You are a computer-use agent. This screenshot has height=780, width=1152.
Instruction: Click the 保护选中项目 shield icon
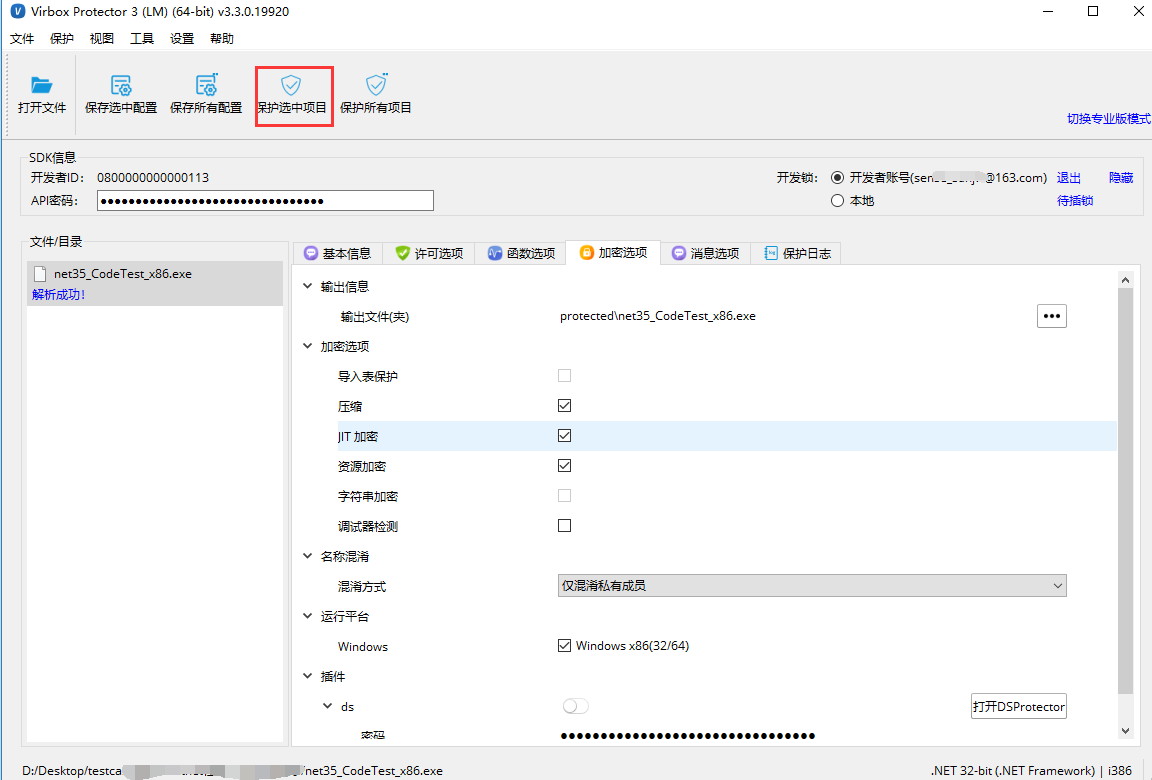pos(292,85)
